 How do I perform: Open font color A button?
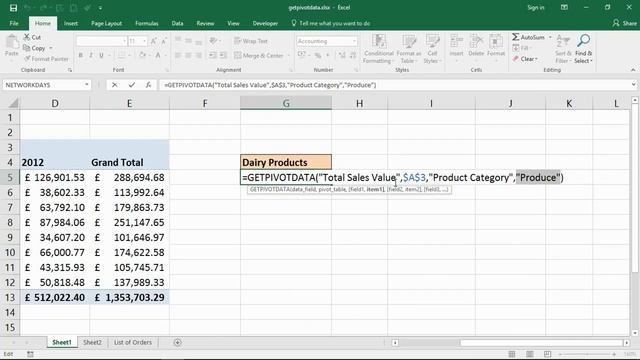[158, 55]
